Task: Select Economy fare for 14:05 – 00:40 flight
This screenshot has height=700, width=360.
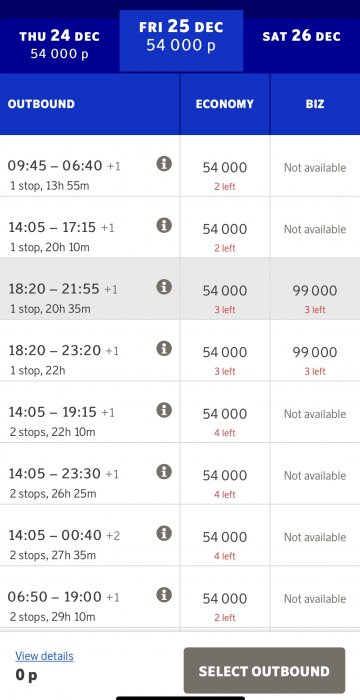Action: (x=225, y=535)
